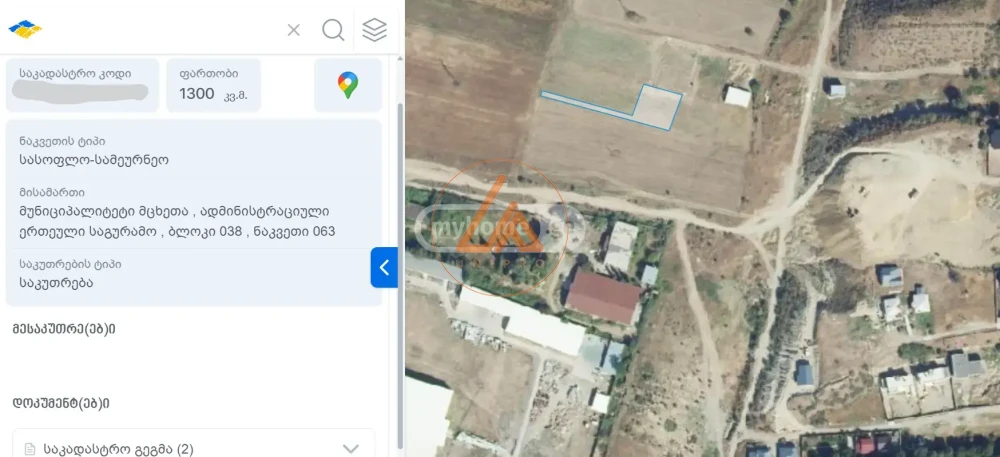Click the info panel vertical scrollbar
The height and width of the screenshot is (457, 1000).
click(400, 274)
